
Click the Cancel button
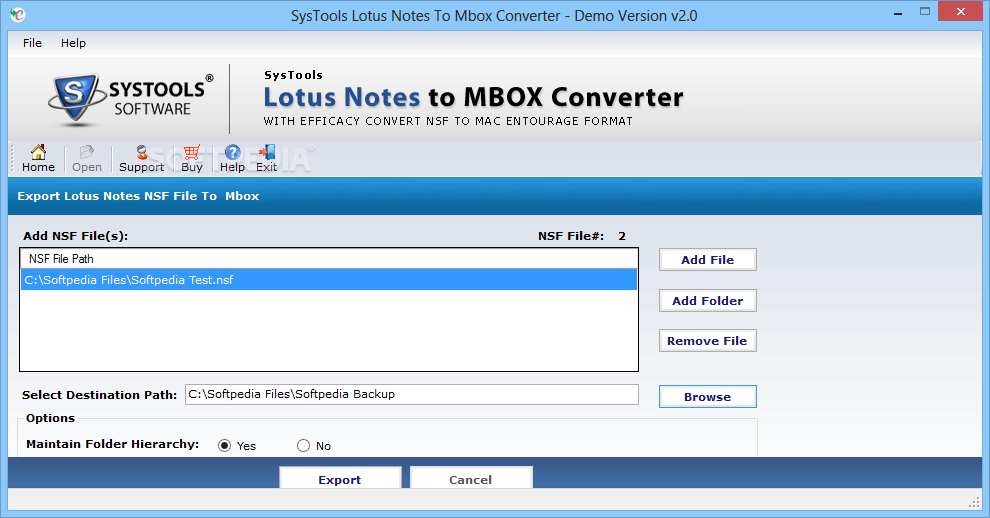tap(471, 479)
